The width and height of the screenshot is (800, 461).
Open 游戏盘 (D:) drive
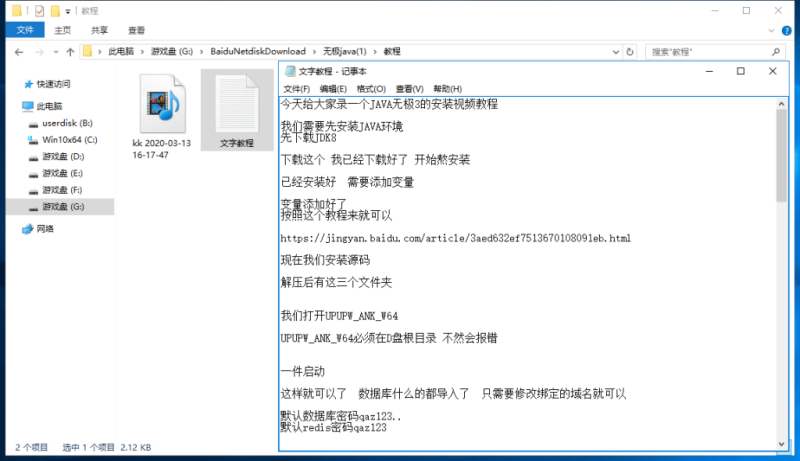point(63,157)
